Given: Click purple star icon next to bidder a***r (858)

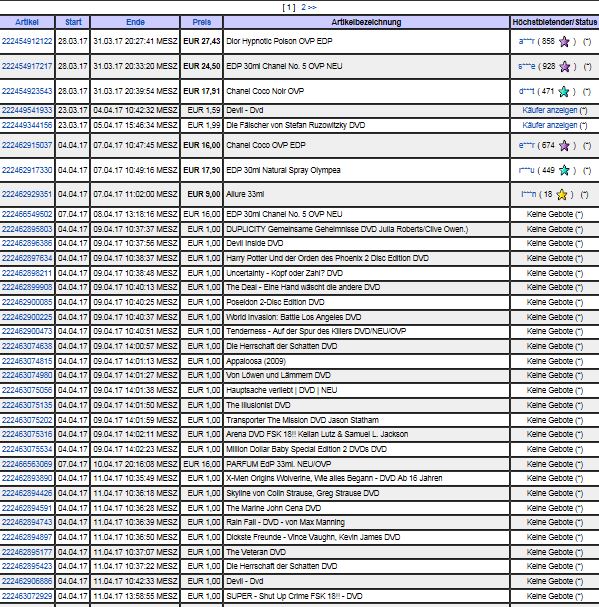Looking at the screenshot, I should (x=564, y=41).
